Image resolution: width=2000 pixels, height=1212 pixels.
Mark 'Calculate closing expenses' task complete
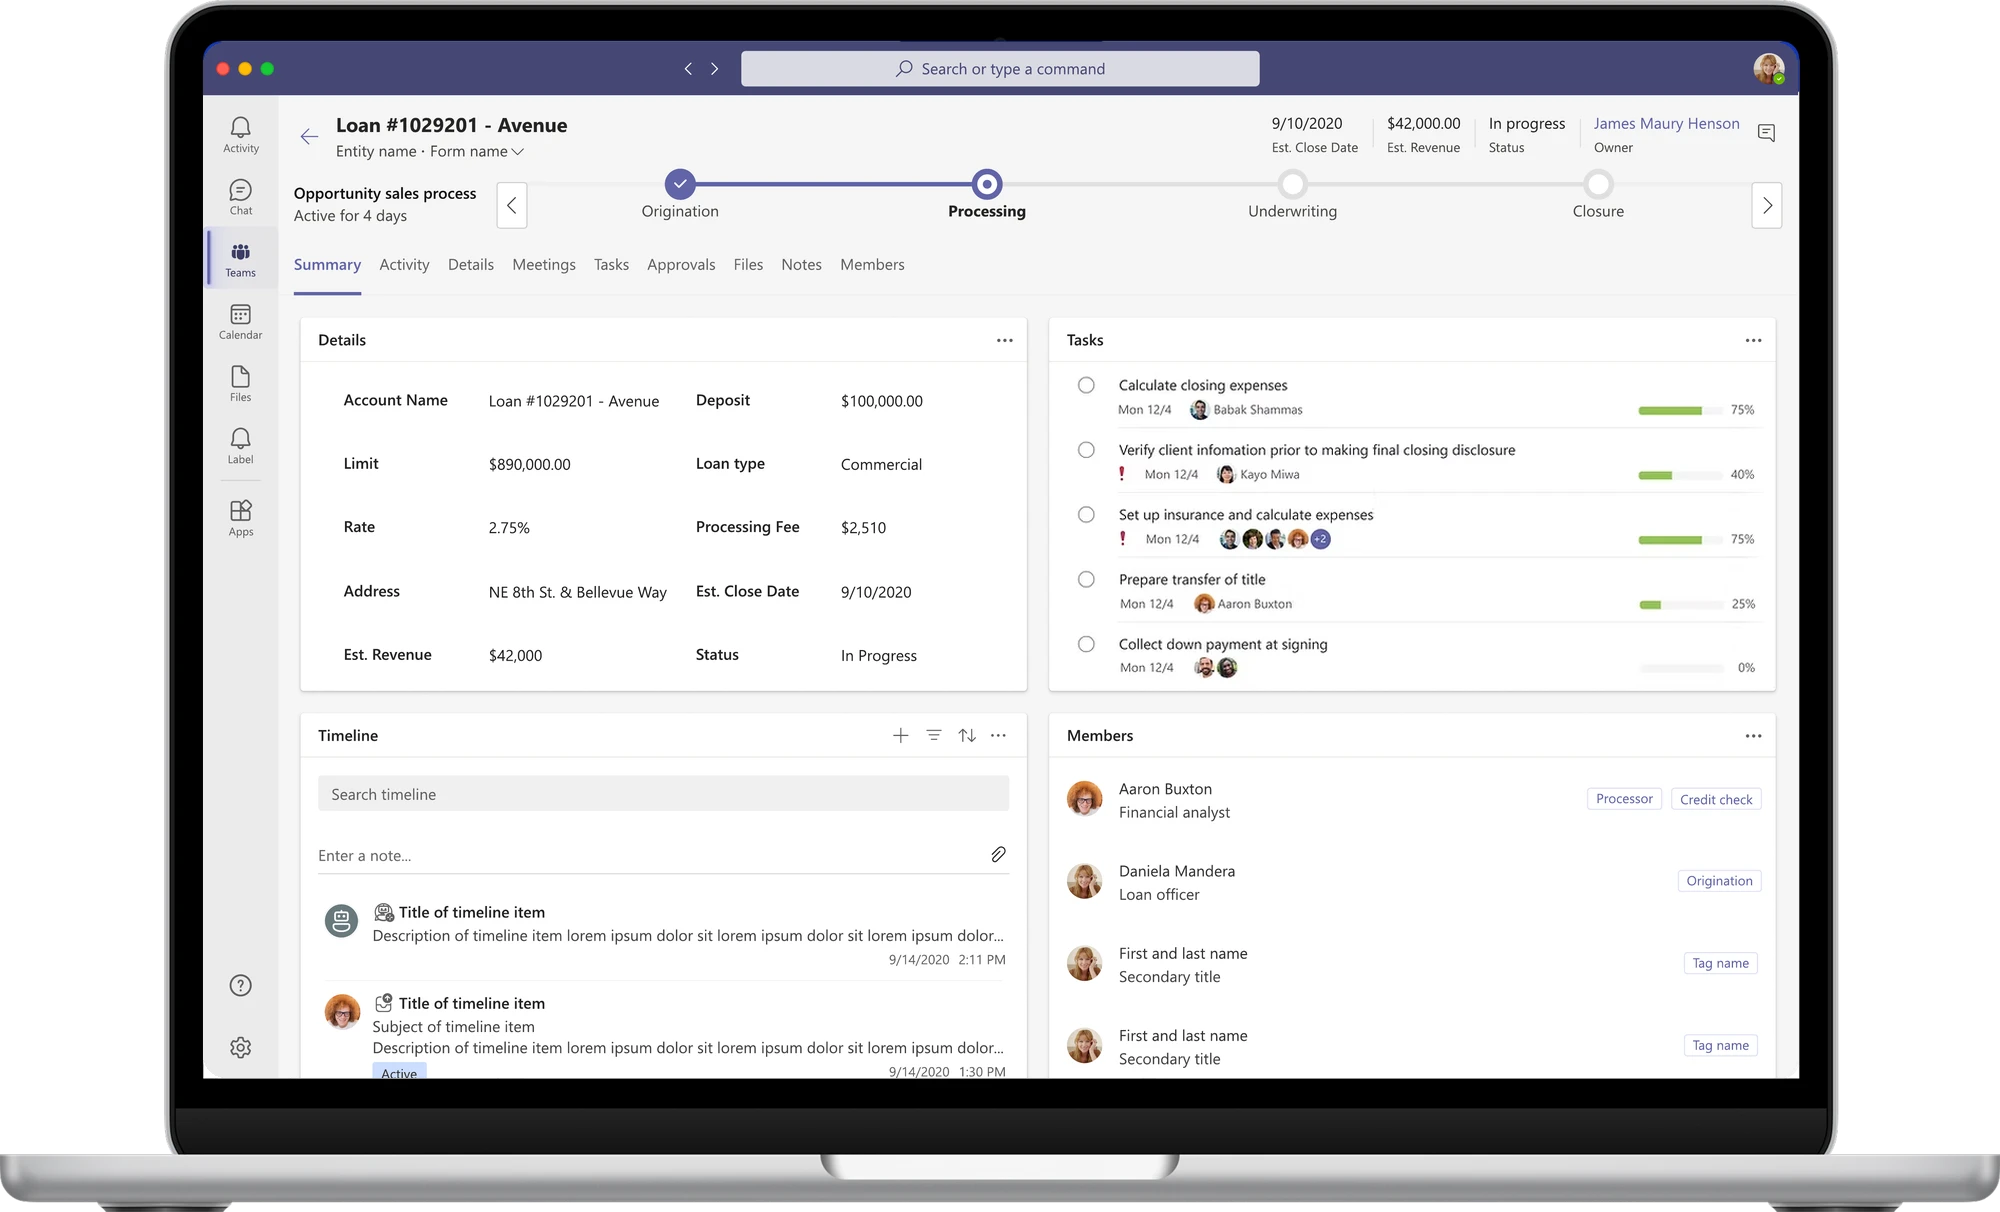(x=1086, y=385)
